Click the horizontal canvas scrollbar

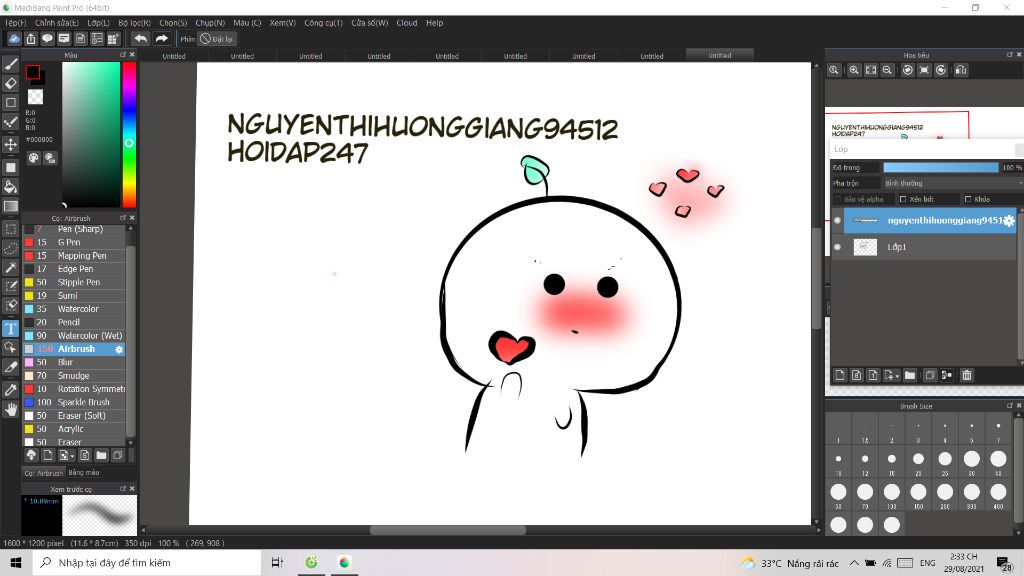(448, 530)
